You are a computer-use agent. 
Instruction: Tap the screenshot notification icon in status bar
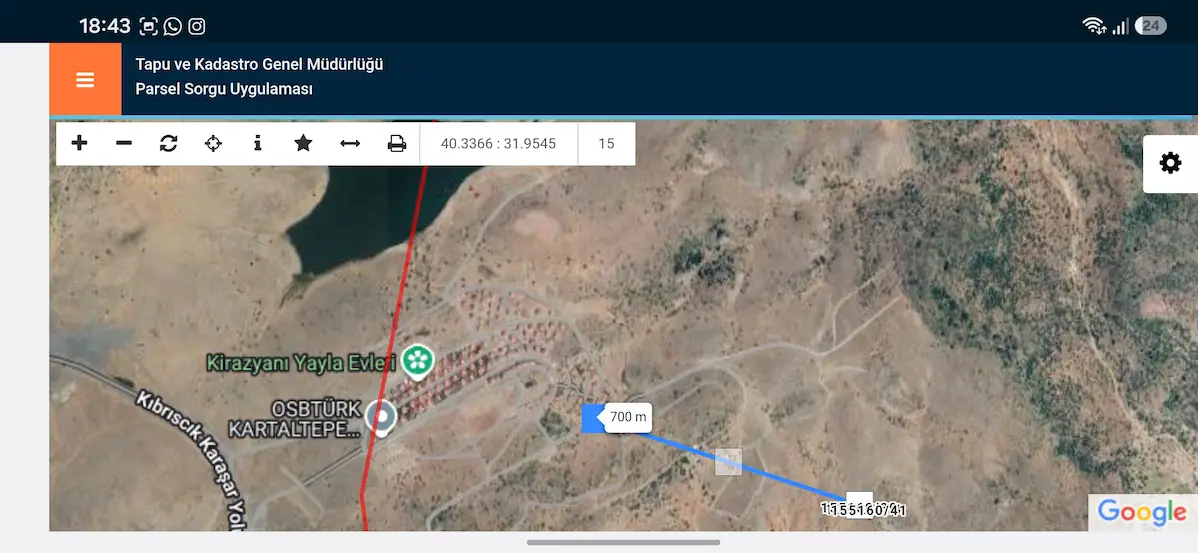click(x=149, y=26)
